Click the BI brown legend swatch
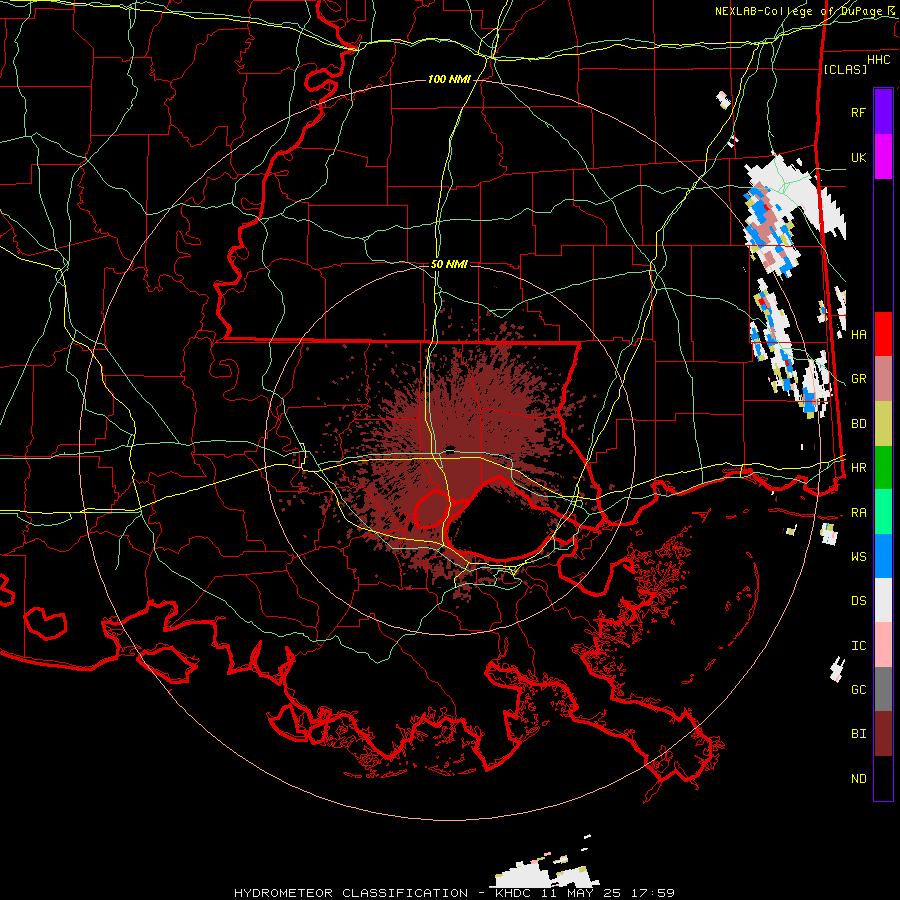 pos(883,734)
